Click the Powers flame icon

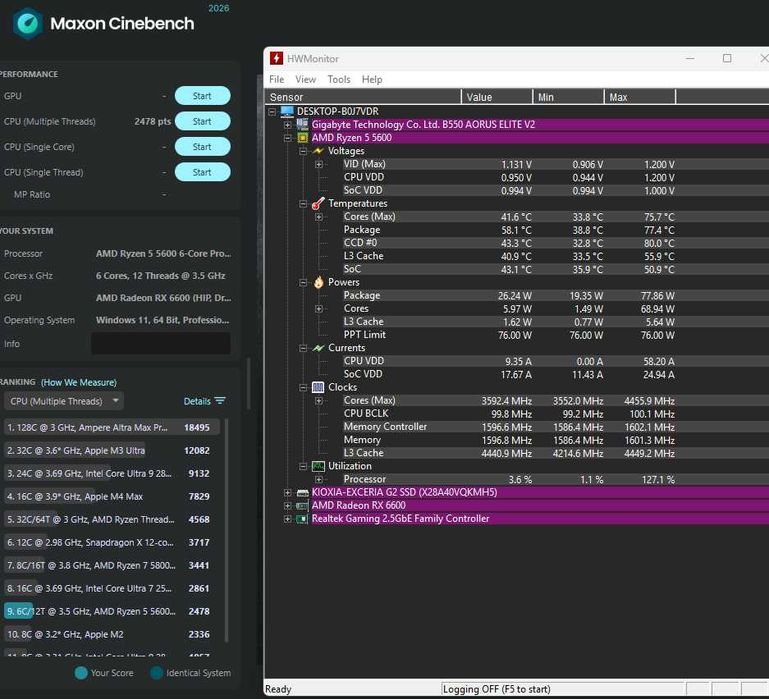point(318,282)
